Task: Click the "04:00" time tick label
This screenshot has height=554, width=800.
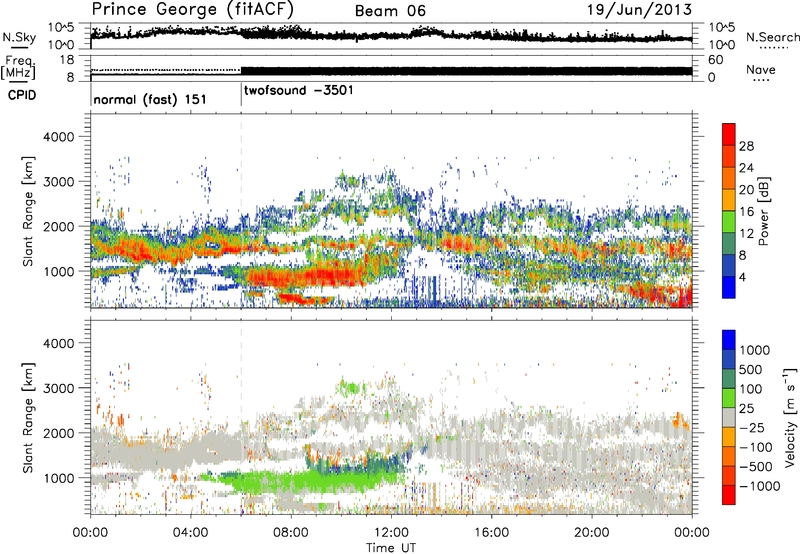Action: point(190,532)
